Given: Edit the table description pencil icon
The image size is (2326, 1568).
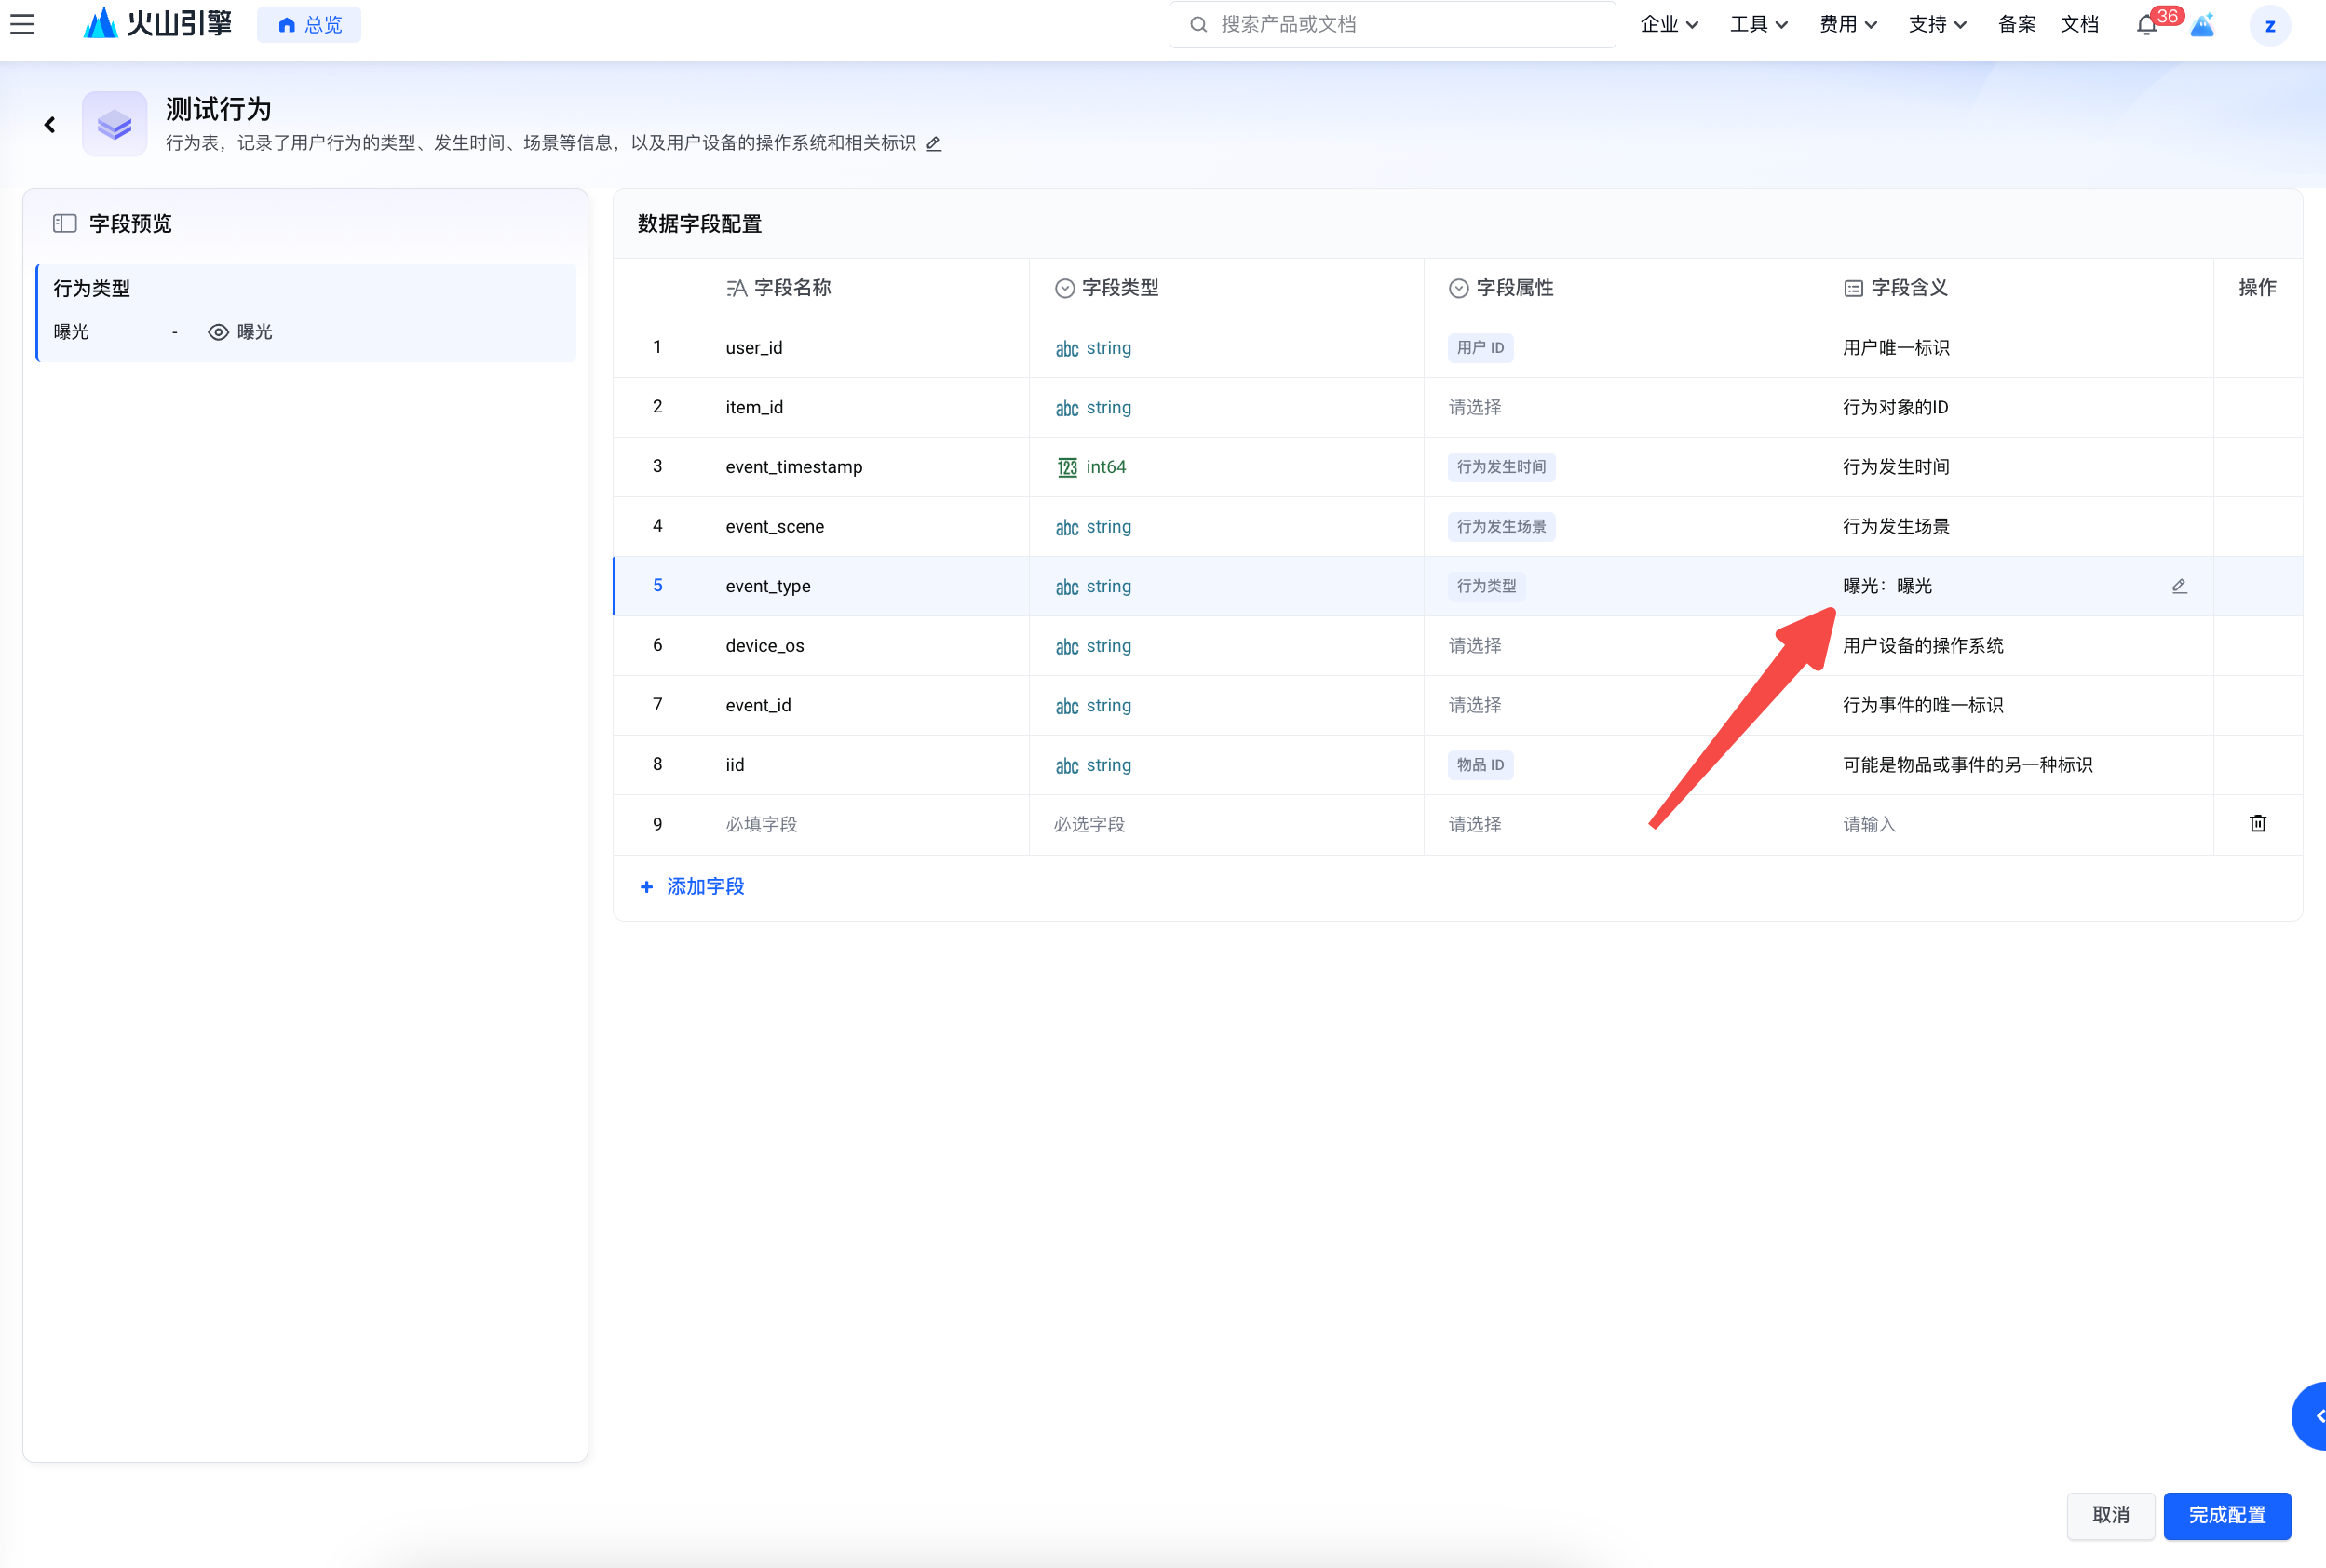Looking at the screenshot, I should [x=933, y=144].
